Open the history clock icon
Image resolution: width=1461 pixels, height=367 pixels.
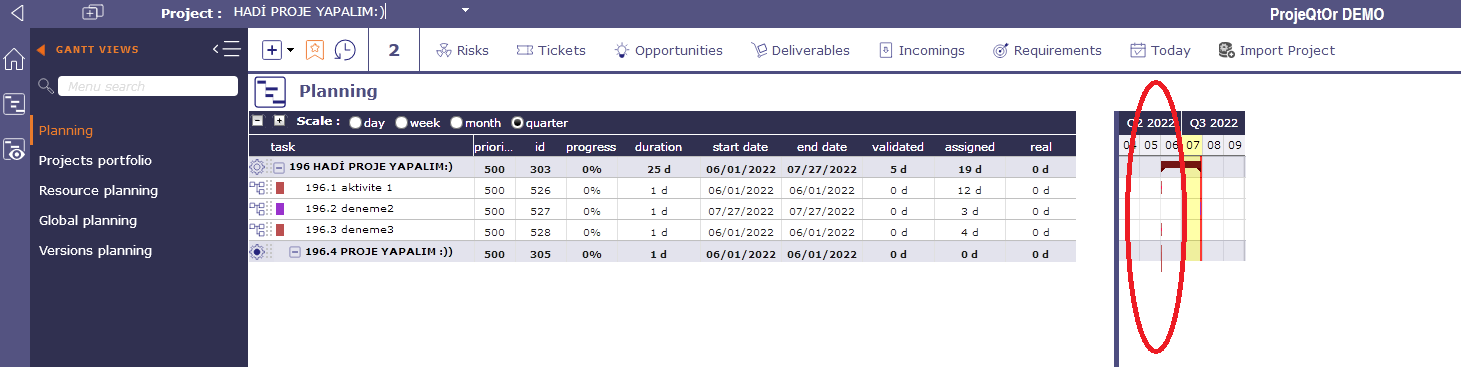click(x=344, y=50)
